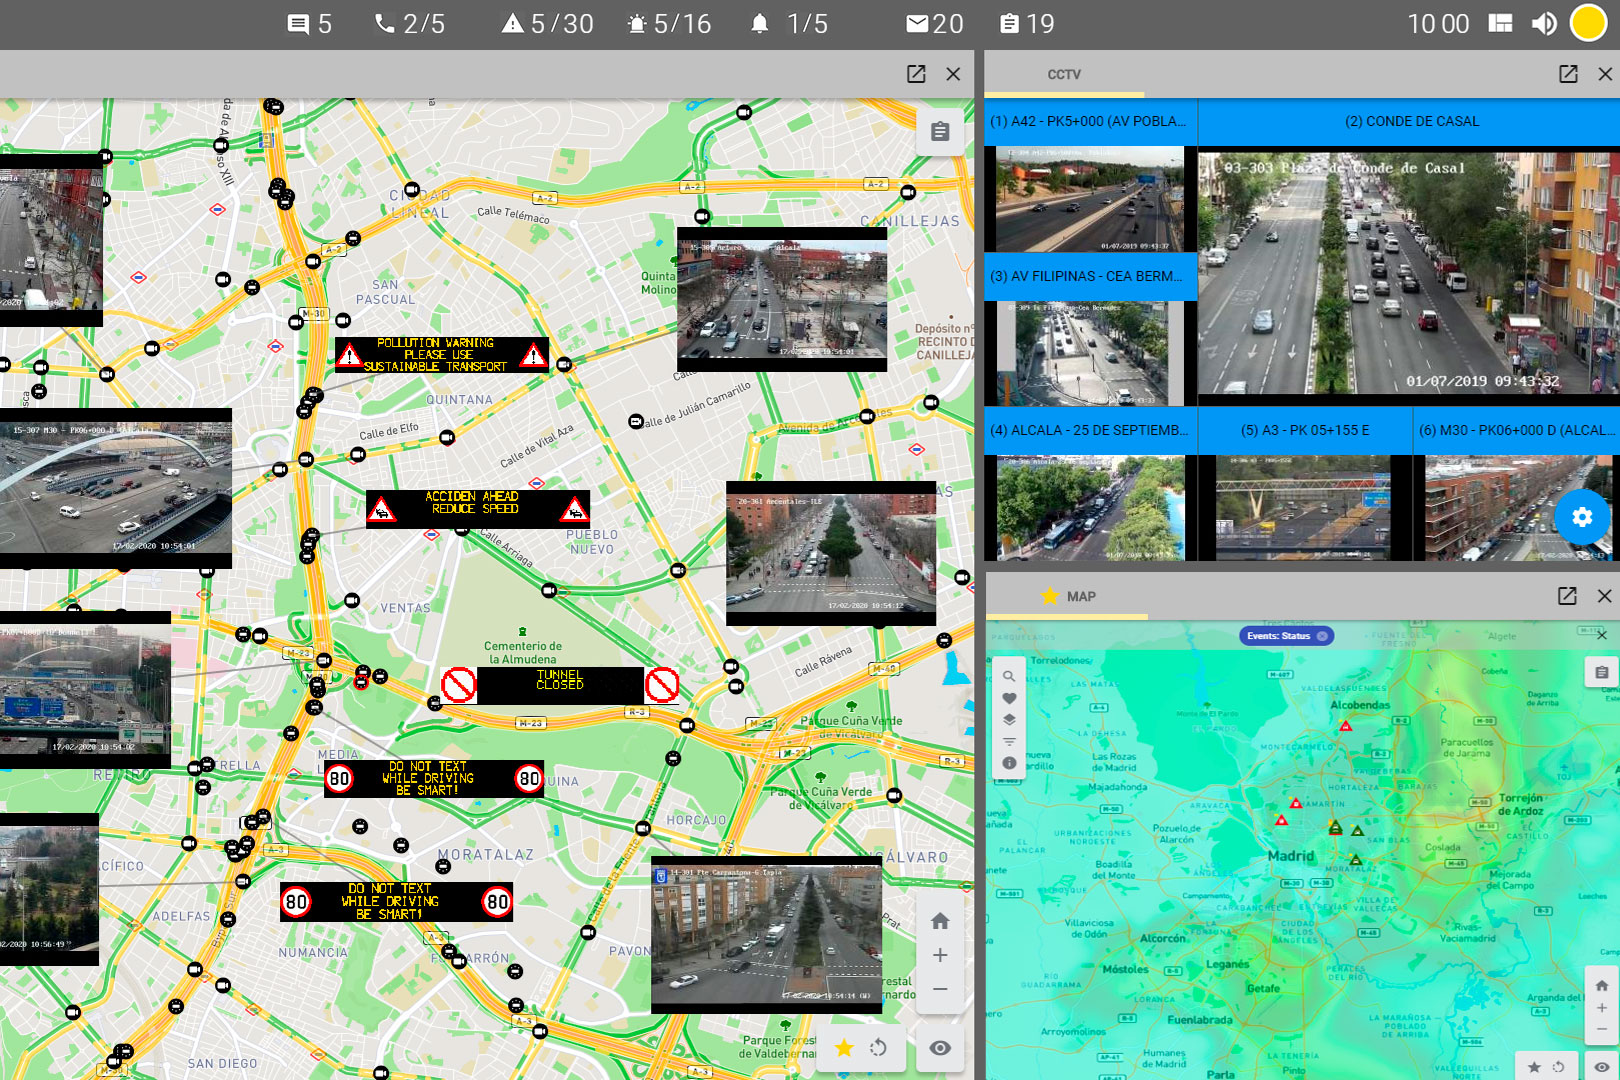Image resolution: width=1620 pixels, height=1080 pixels.
Task: Select the Conde de Casal camera feed
Action: [x=1409, y=272]
